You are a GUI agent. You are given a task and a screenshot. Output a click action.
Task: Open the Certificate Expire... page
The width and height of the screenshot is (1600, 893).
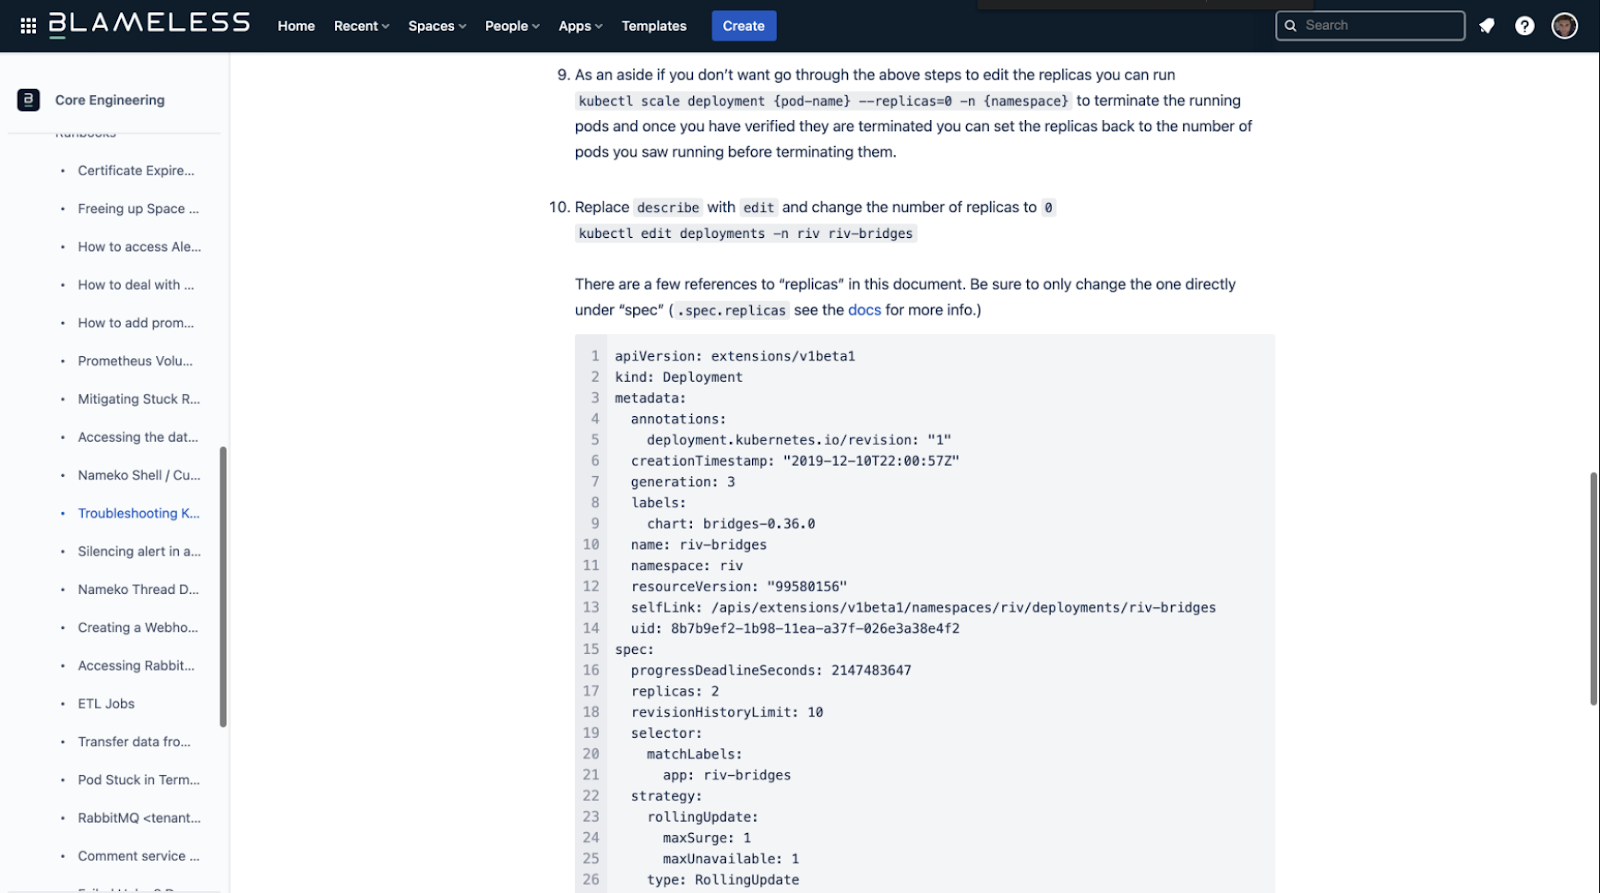pyautogui.click(x=136, y=171)
